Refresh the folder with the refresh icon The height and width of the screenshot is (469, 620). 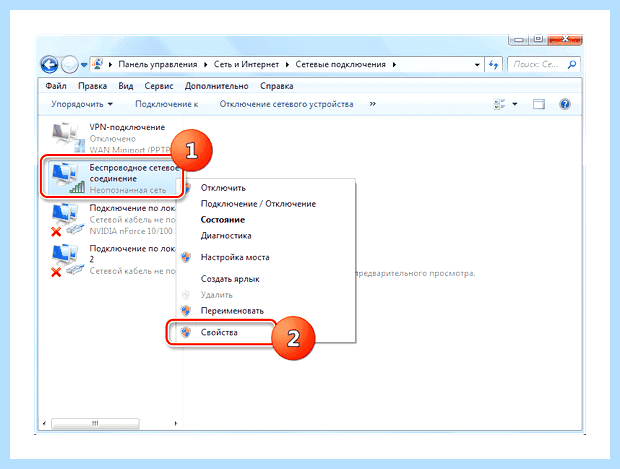[493, 64]
